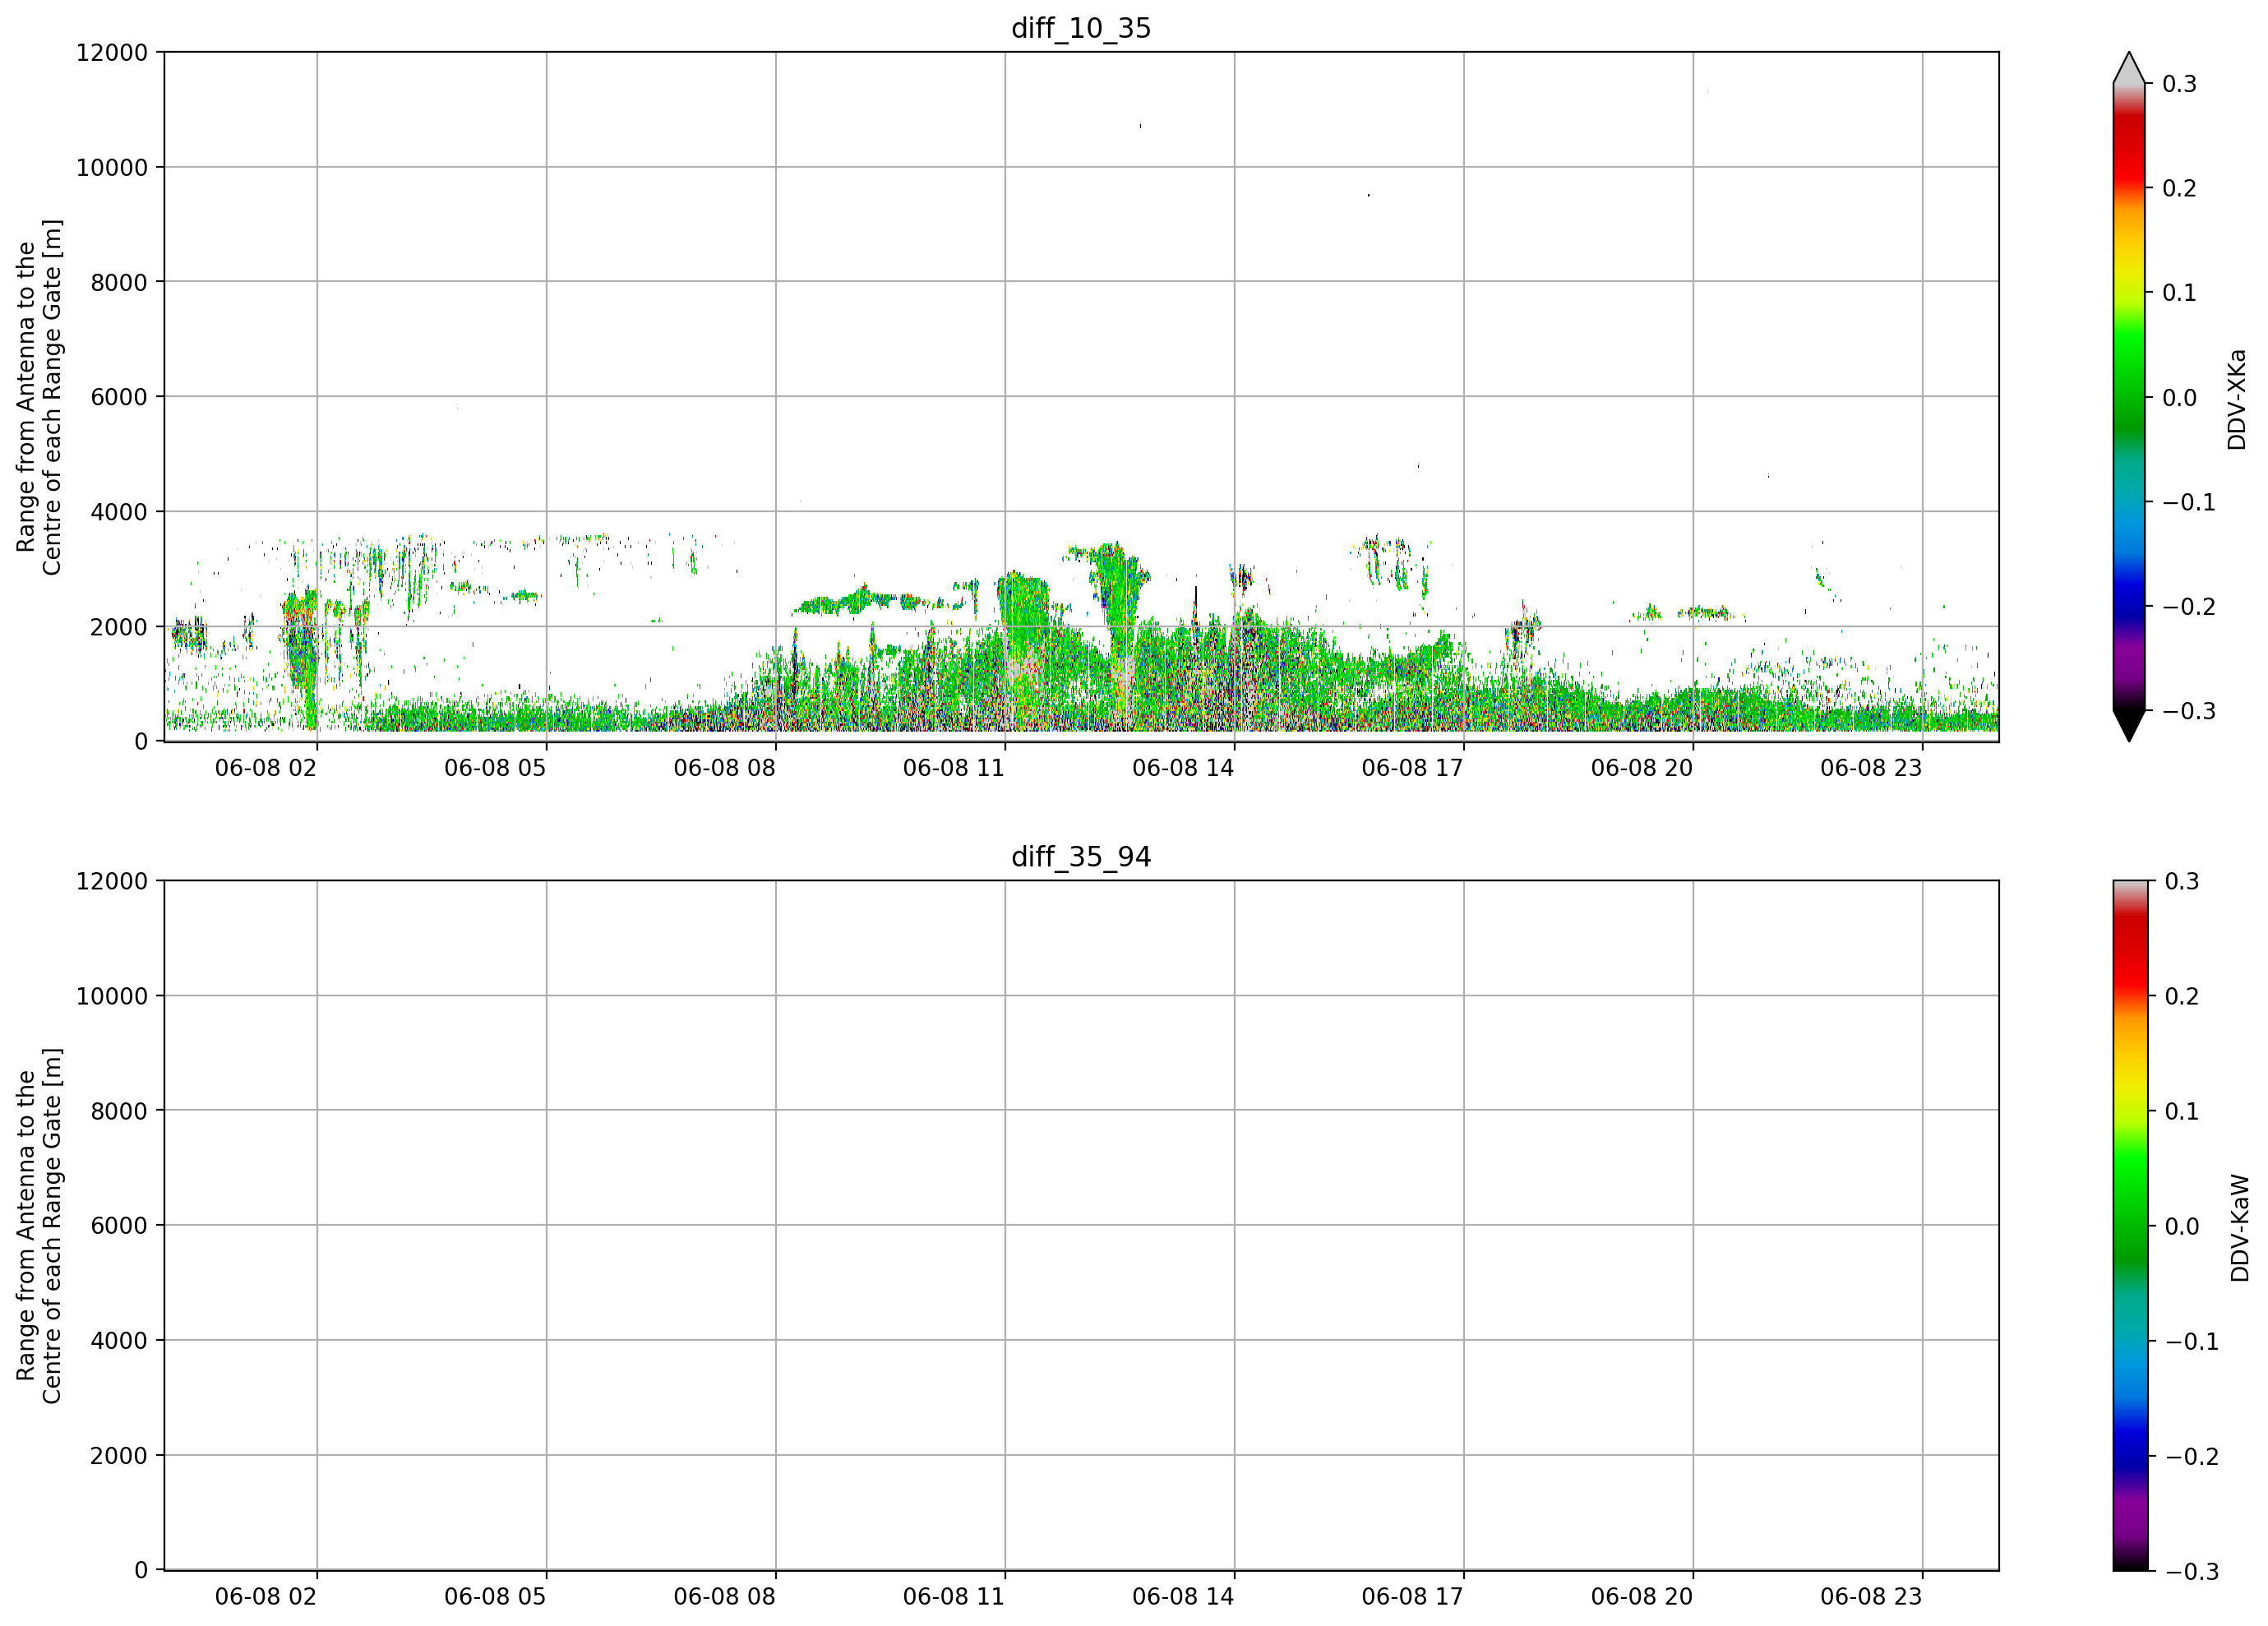Click the upper arrow of top colorbar
This screenshot has width=2268, height=1626.
(2129, 68)
